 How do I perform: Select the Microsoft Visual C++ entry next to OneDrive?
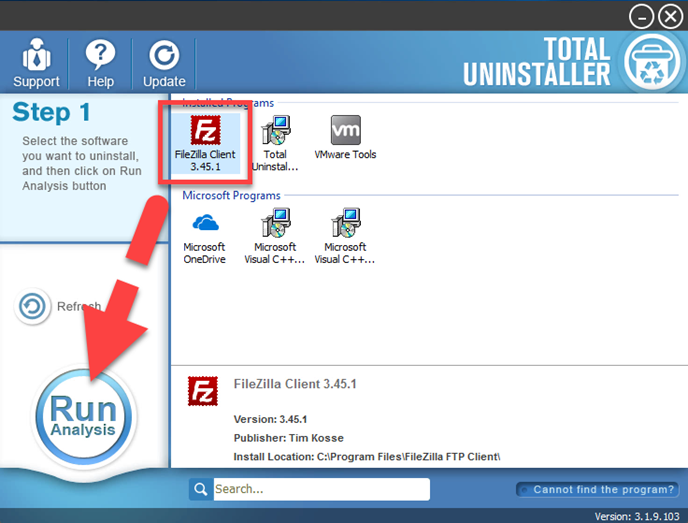(x=275, y=237)
